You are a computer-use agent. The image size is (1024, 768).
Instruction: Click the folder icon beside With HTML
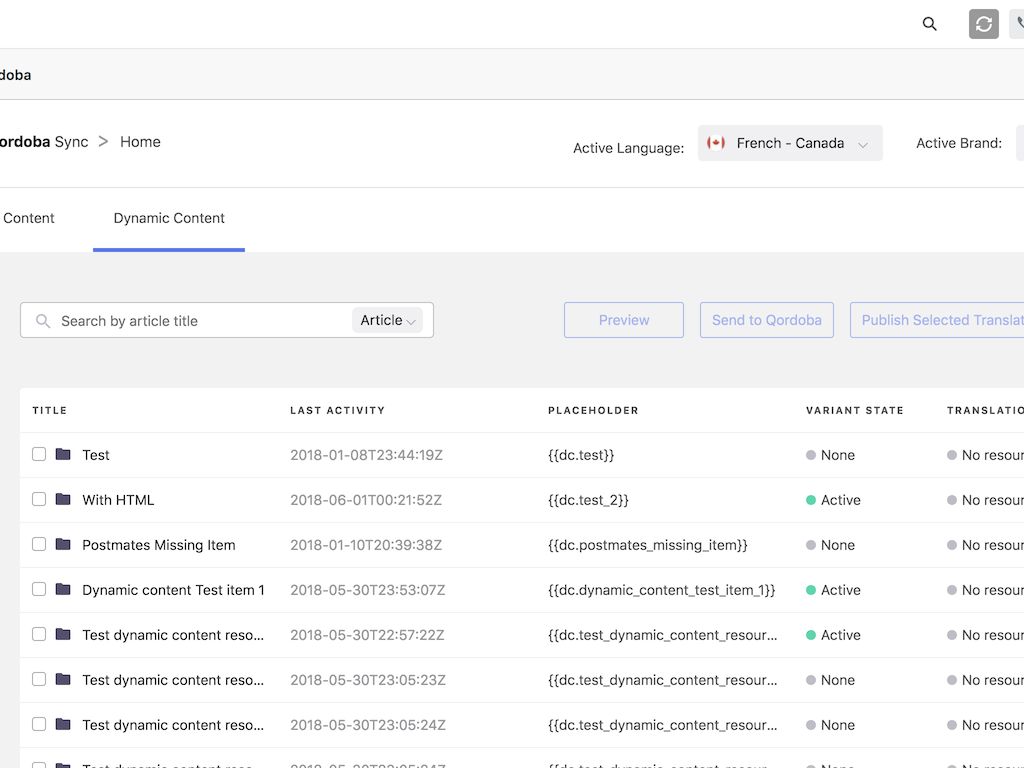pos(63,500)
